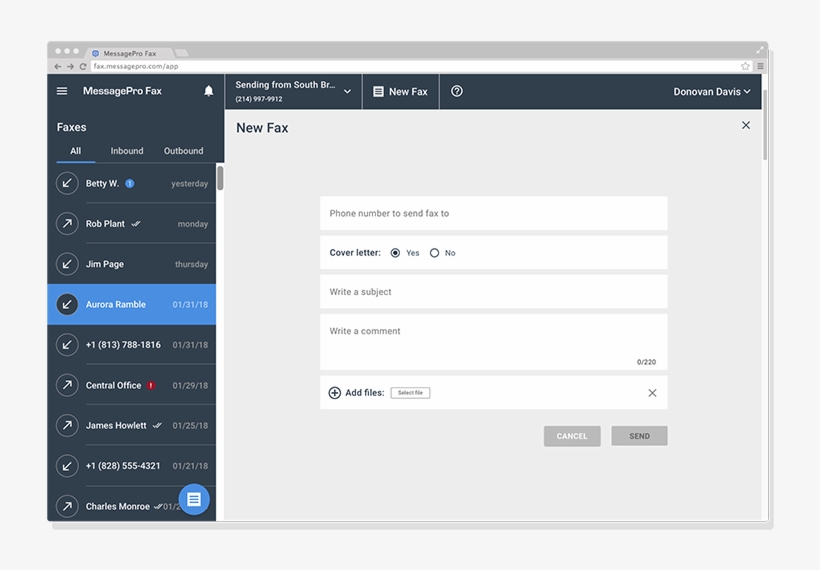Click the notifications bell icon
Viewport: 820px width, 570px height.
click(209, 91)
